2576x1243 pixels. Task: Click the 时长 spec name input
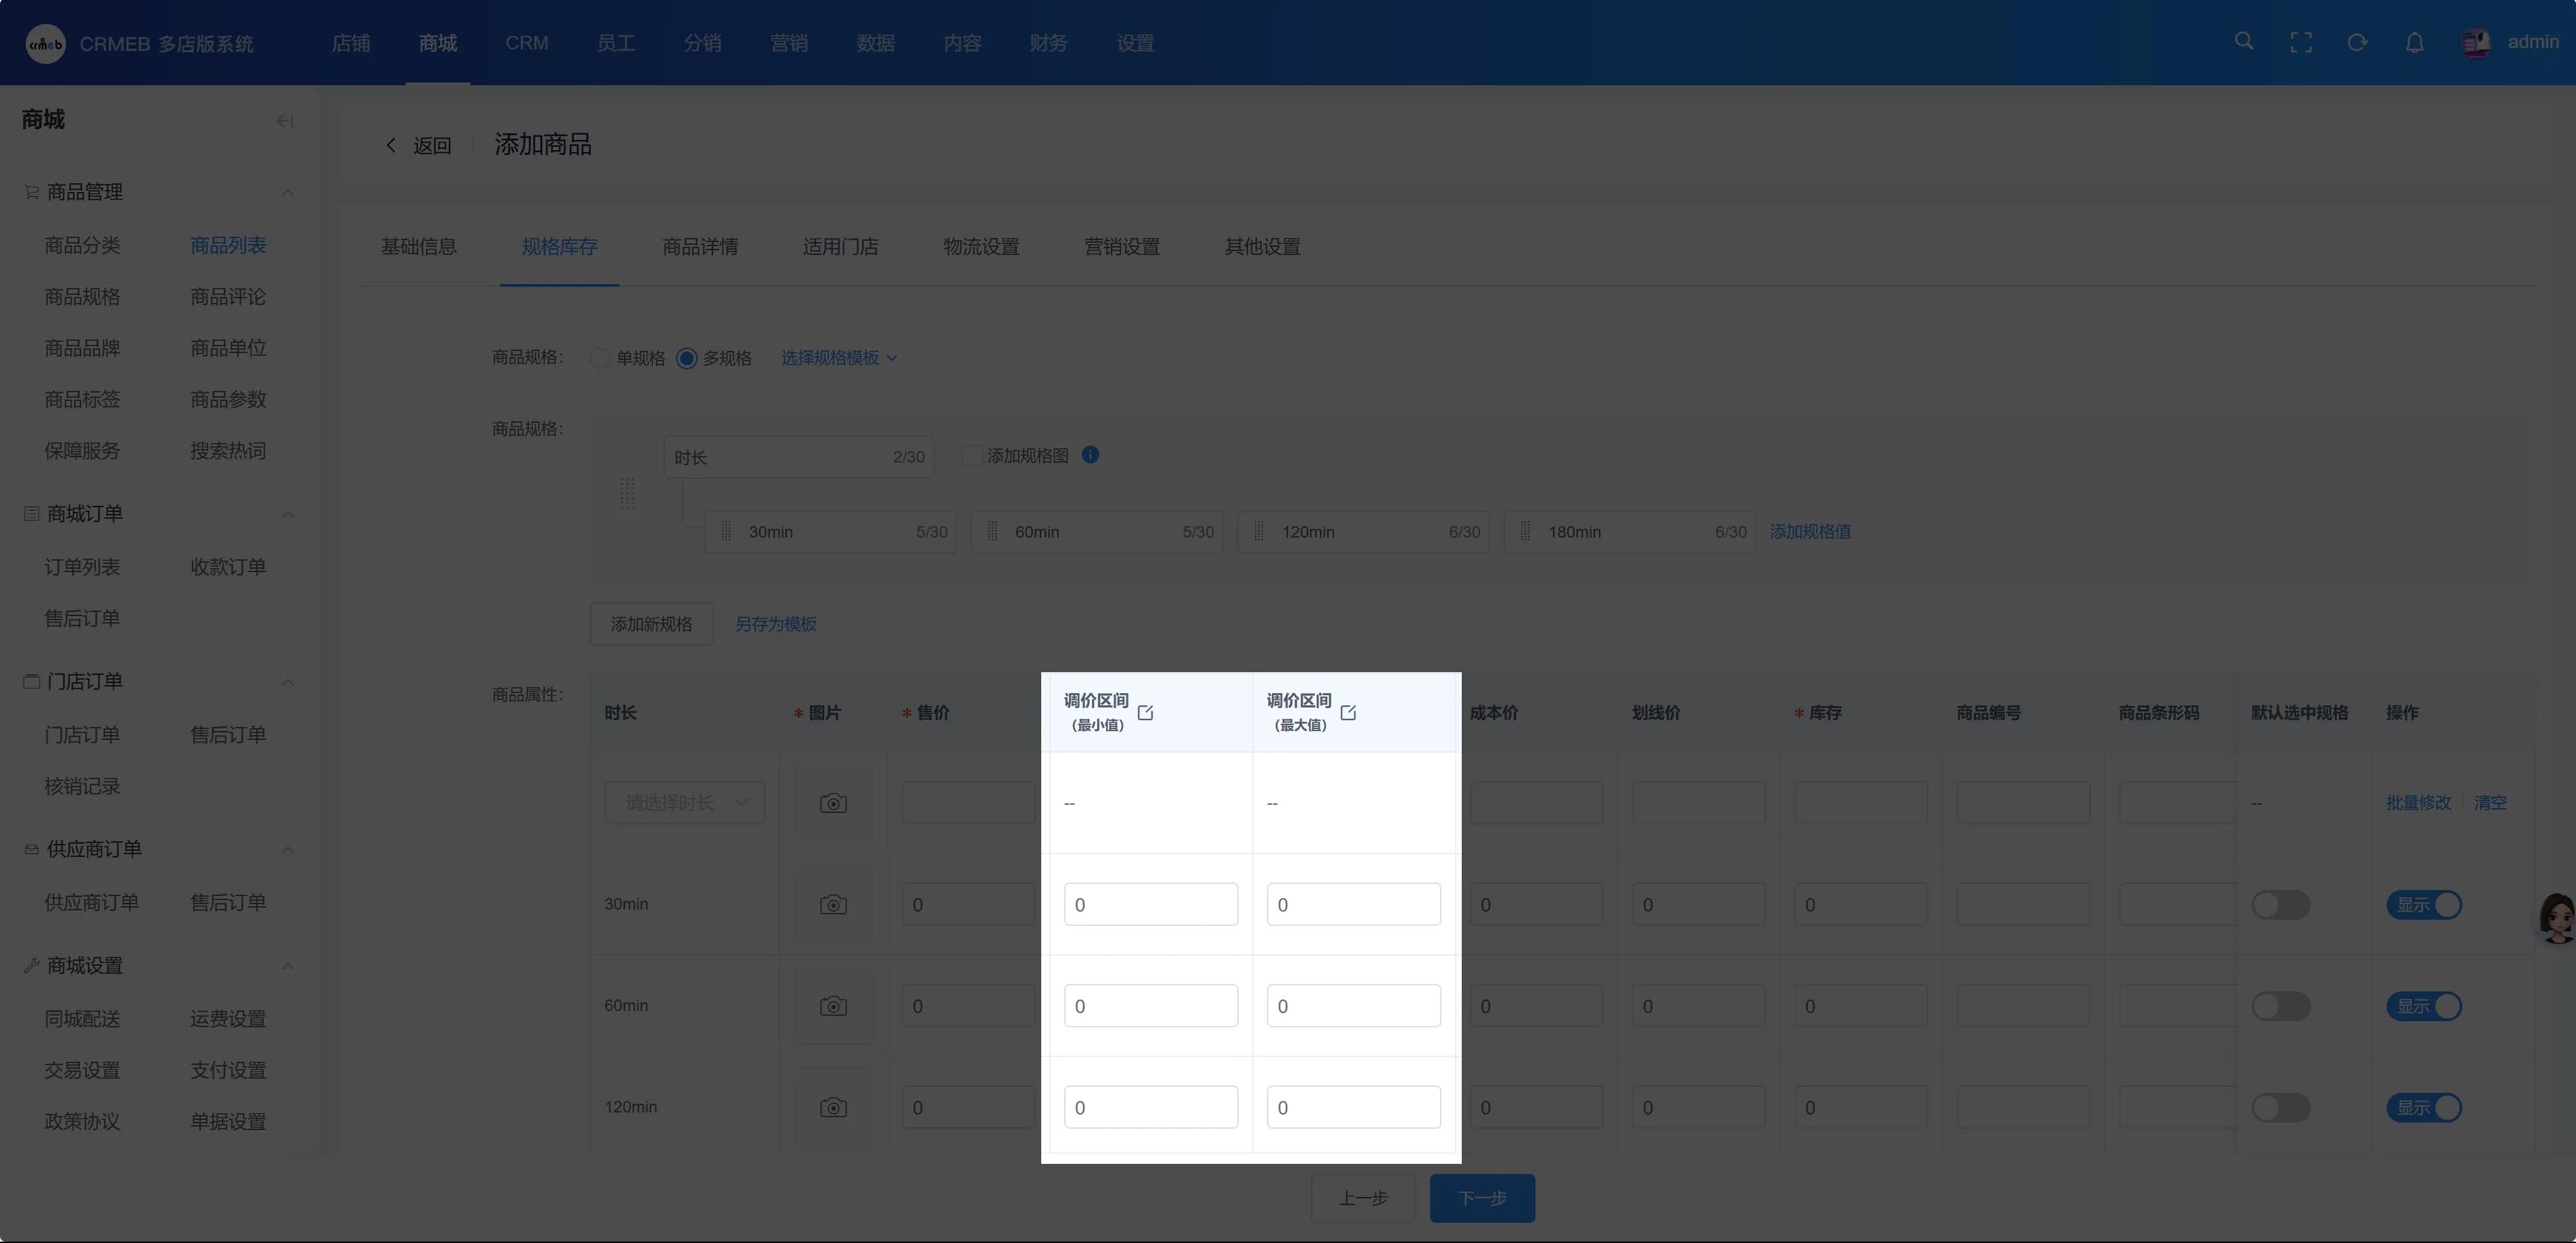pyautogui.click(x=799, y=457)
